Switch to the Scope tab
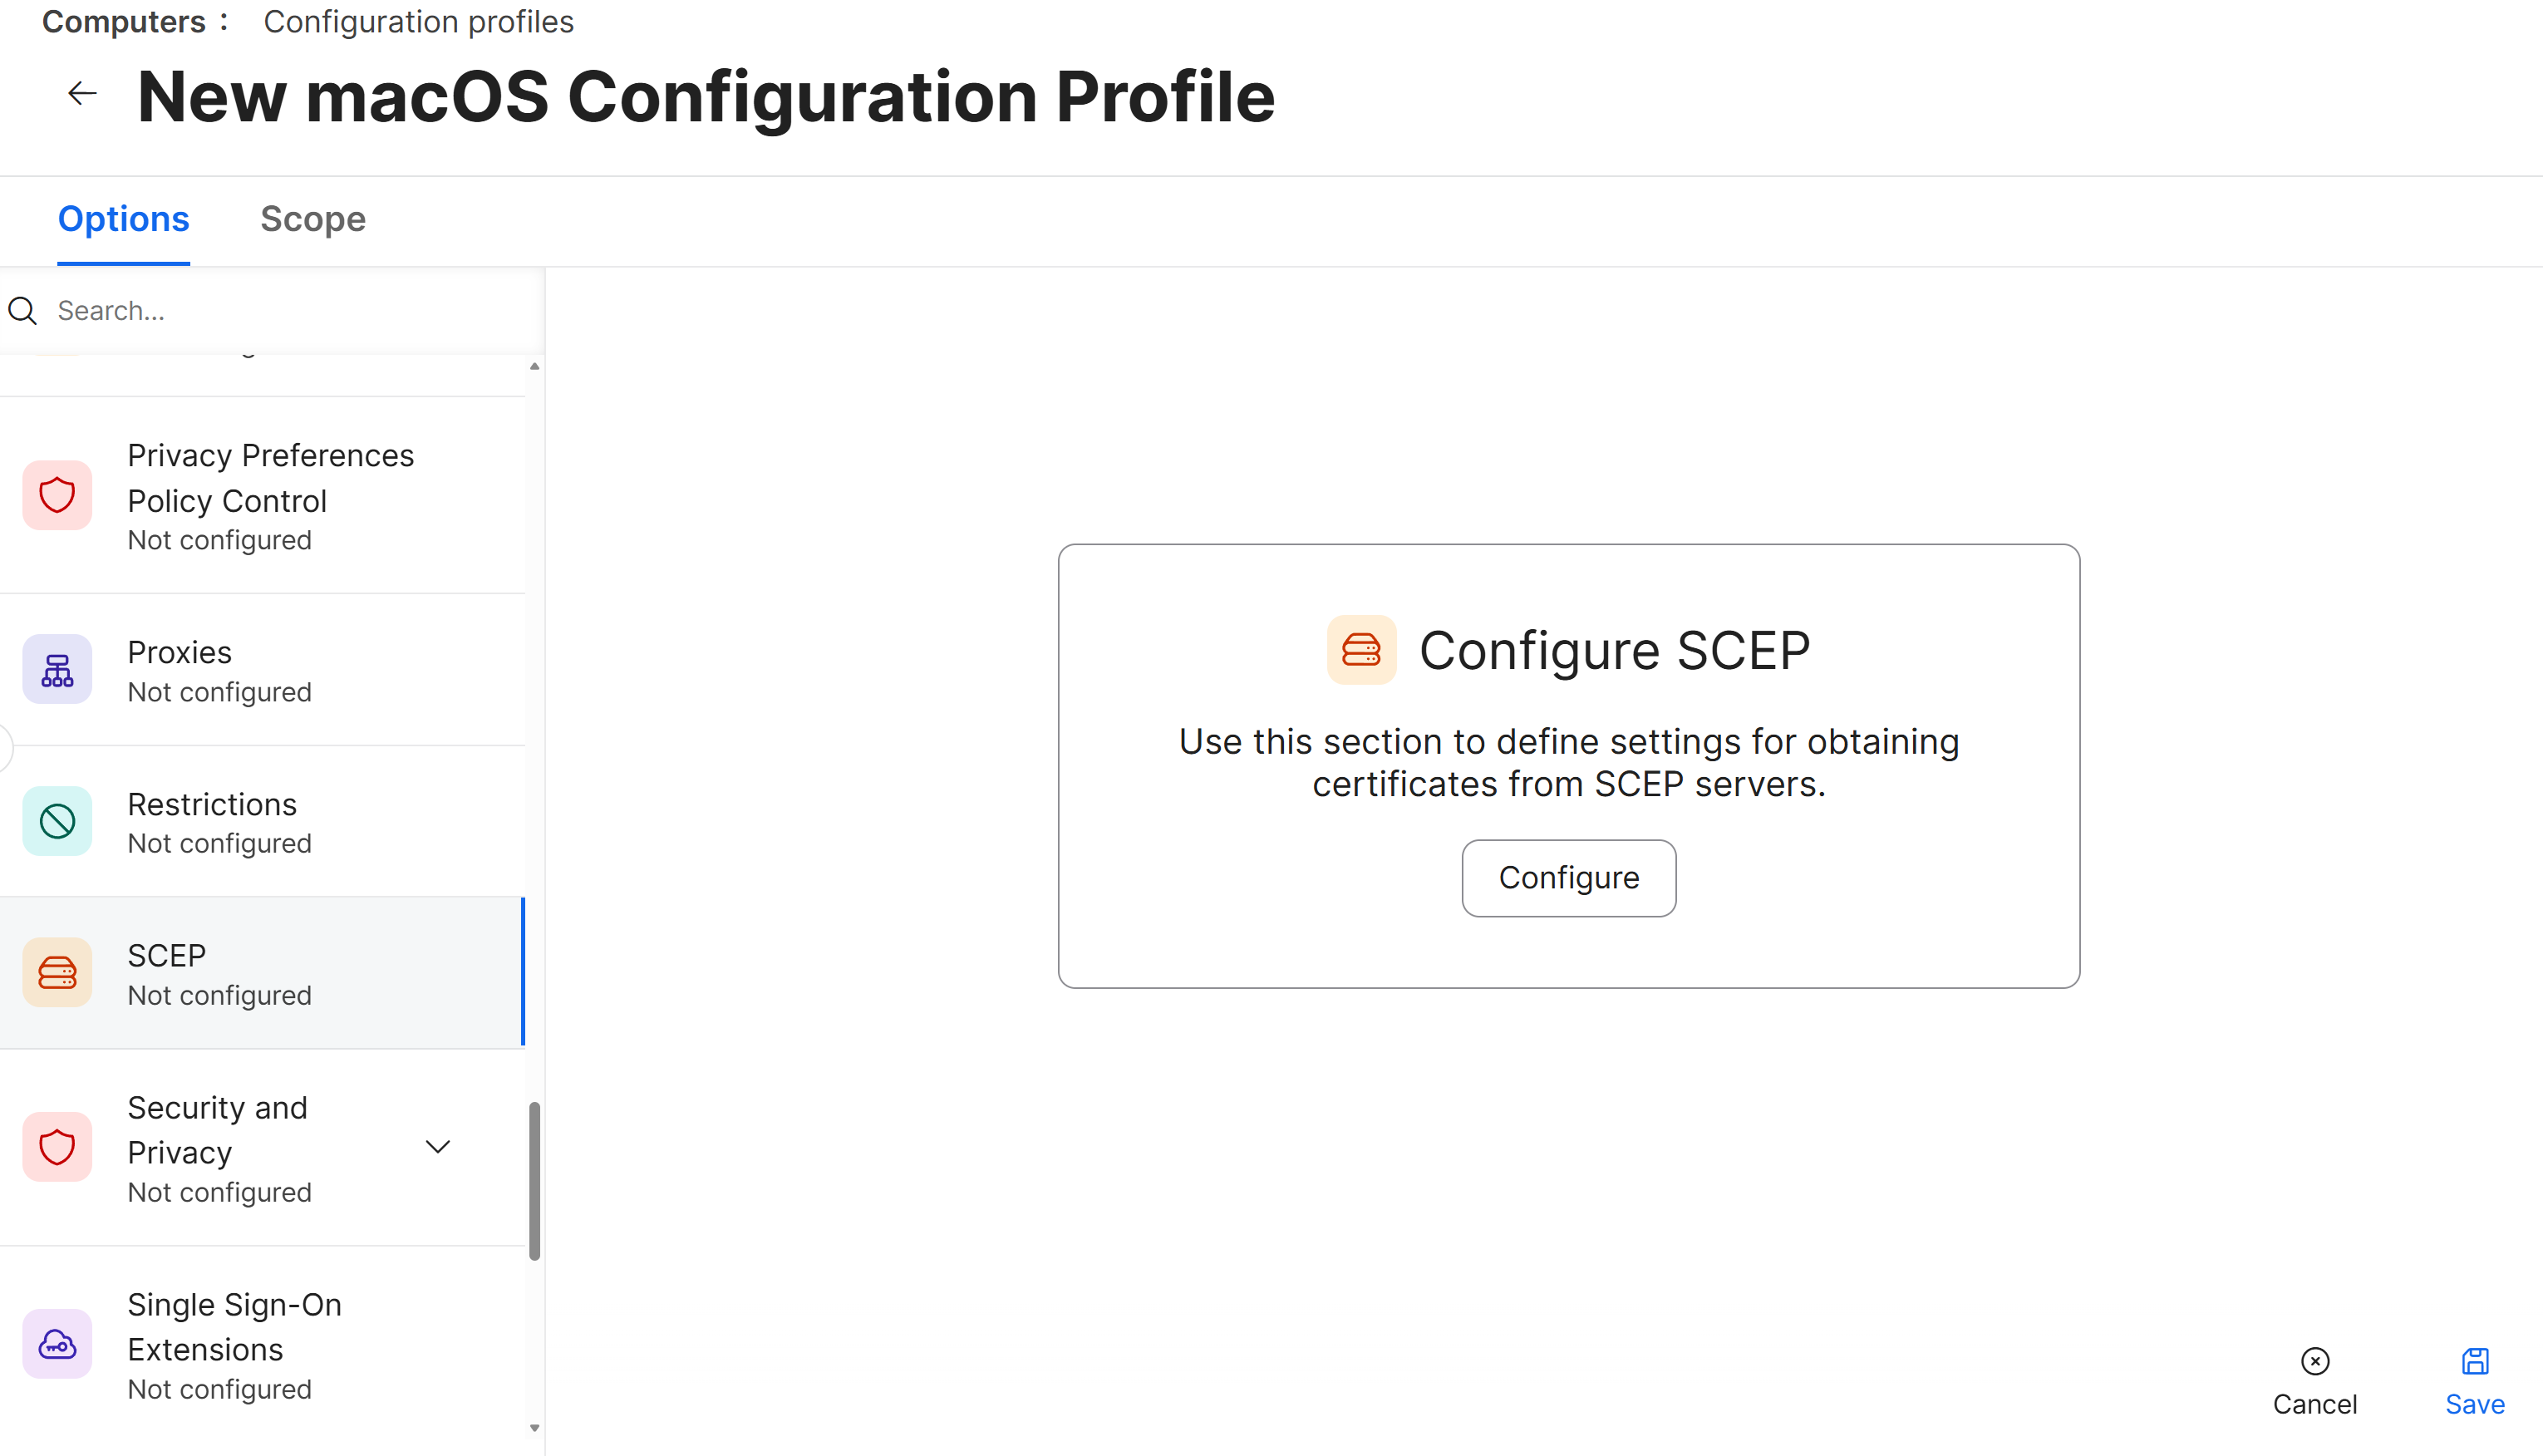 [313, 219]
